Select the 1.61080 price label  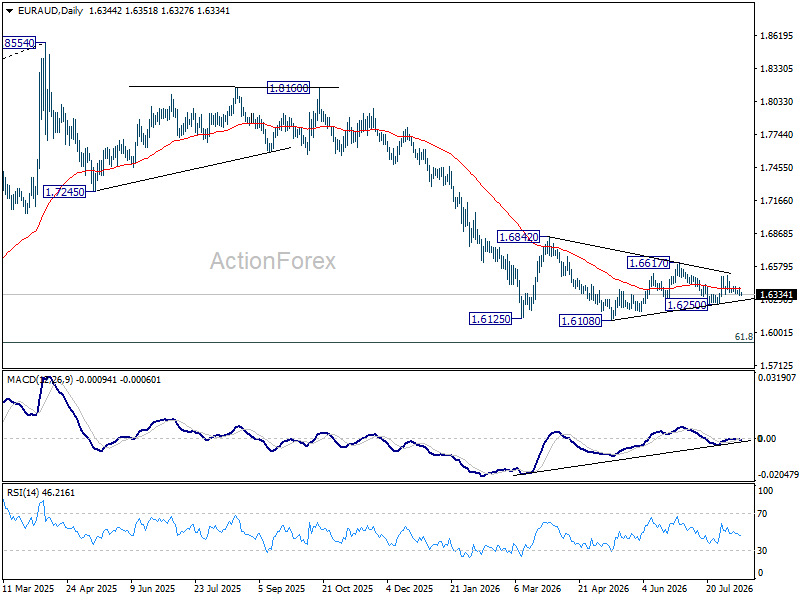(x=581, y=321)
